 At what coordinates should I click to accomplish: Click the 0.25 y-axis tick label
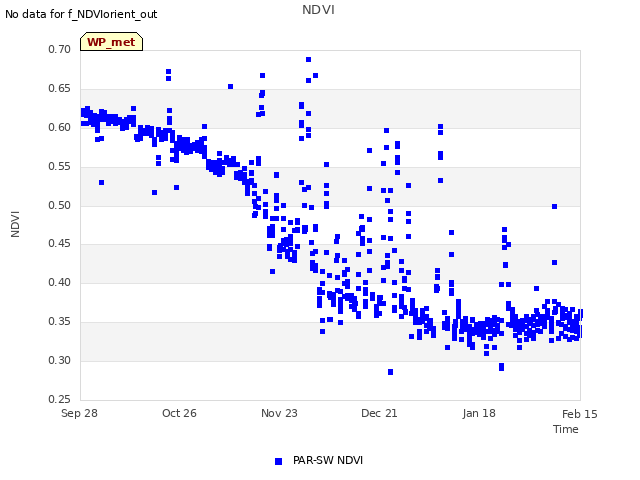click(x=59, y=399)
